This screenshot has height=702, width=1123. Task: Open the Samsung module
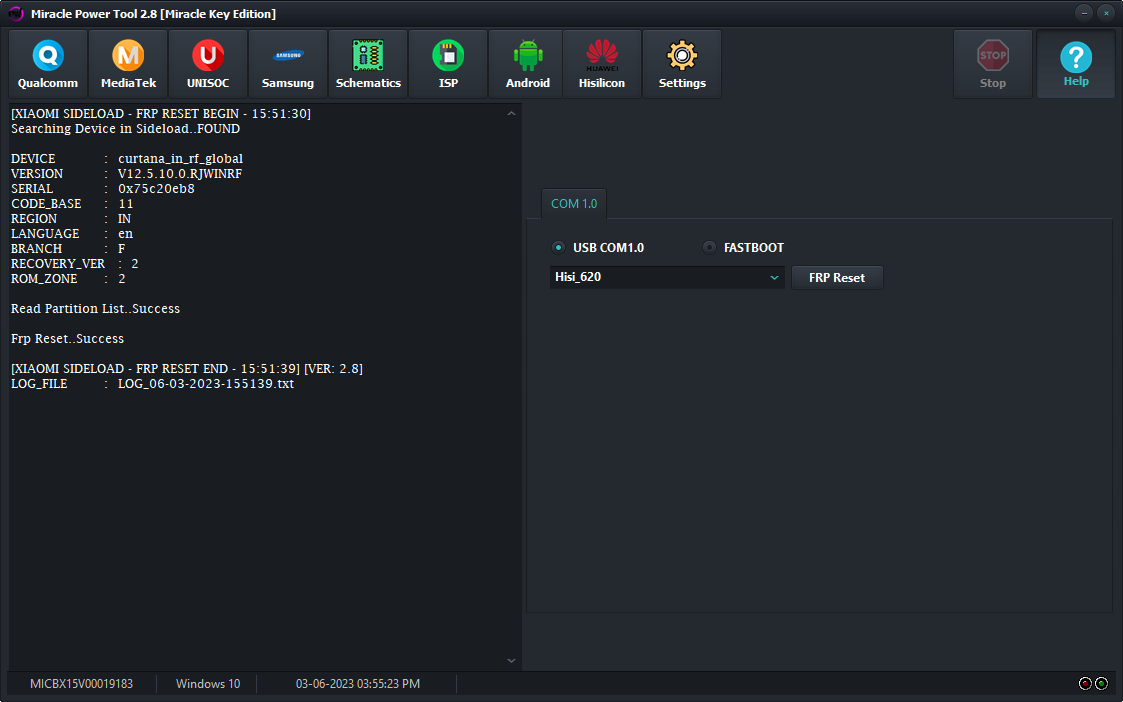pos(288,64)
